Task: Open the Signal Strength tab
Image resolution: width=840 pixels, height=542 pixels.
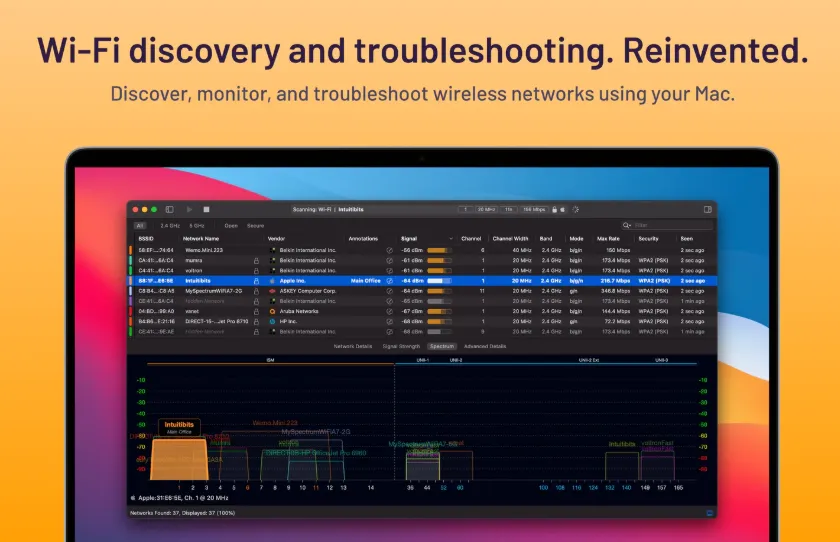Action: click(x=401, y=347)
